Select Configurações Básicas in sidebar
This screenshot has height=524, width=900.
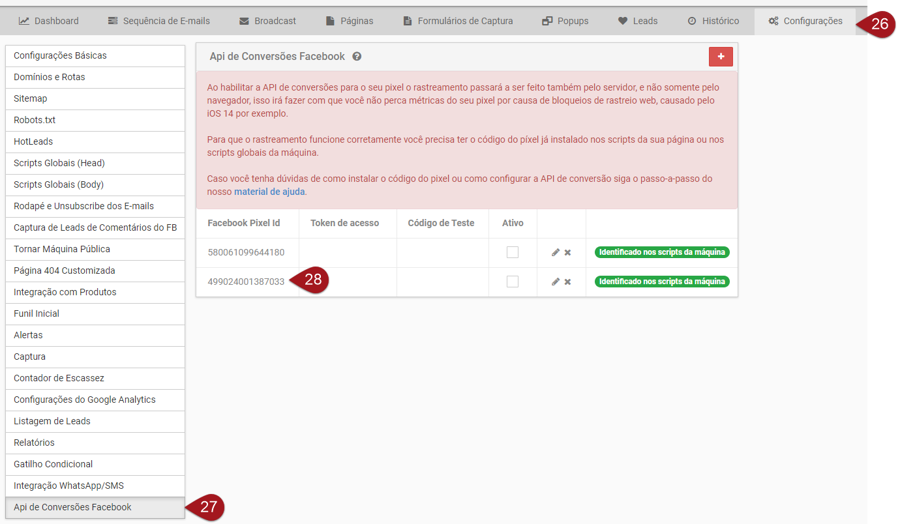pos(95,56)
